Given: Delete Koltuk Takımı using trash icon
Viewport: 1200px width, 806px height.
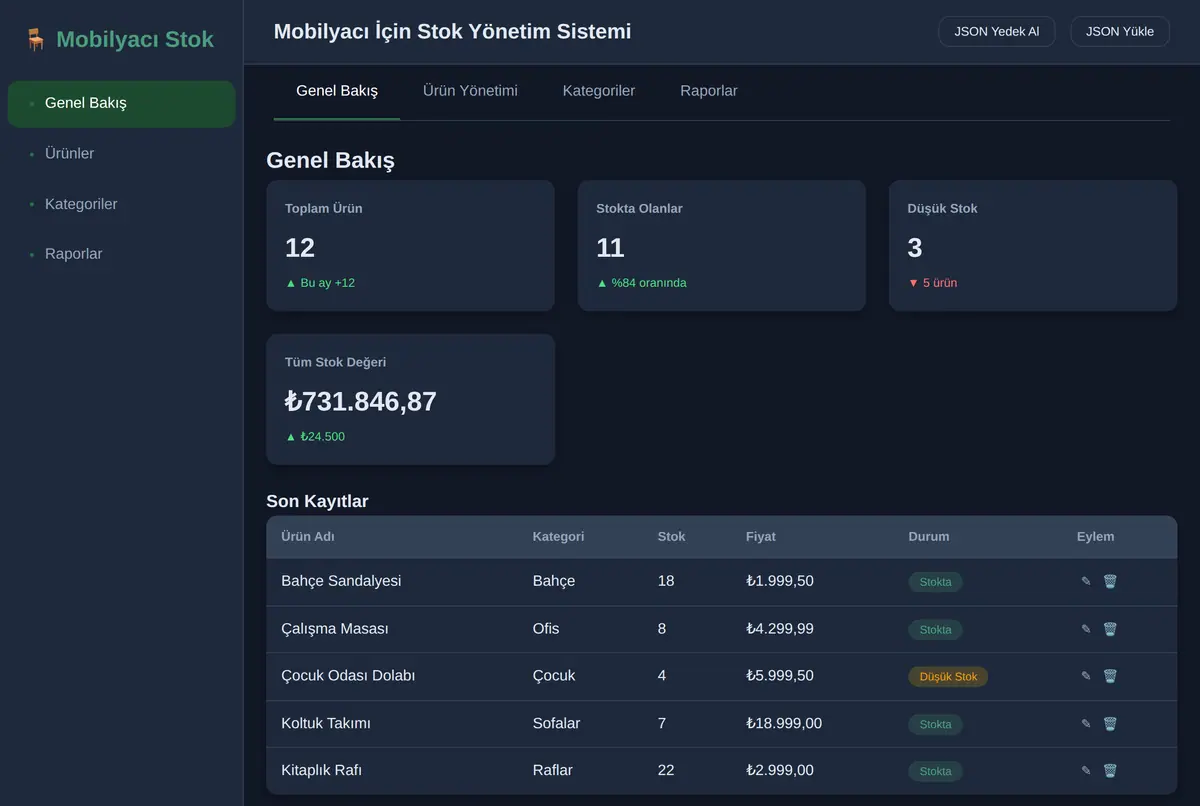Looking at the screenshot, I should pos(1110,724).
